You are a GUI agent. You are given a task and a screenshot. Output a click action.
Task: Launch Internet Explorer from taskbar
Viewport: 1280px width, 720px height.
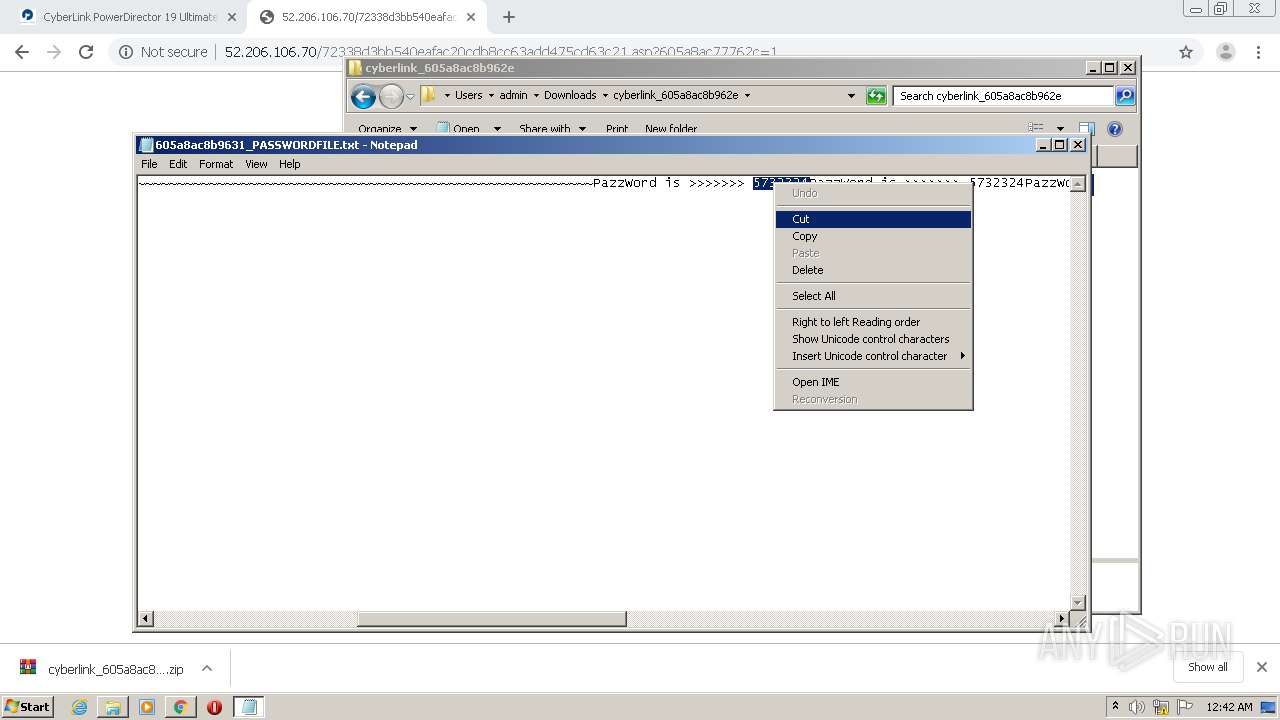(80, 707)
